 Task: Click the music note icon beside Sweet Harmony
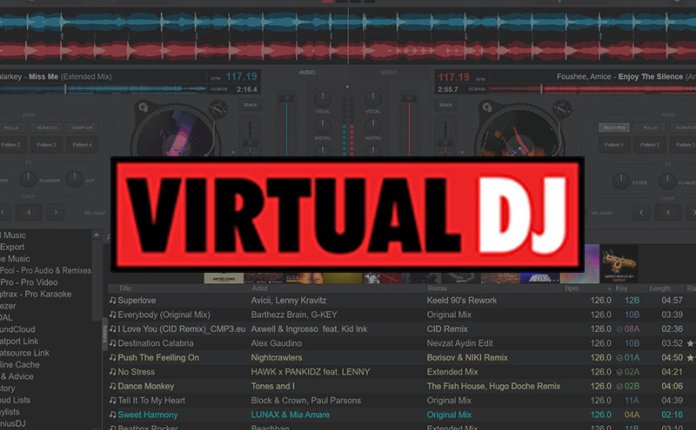[x=113, y=414]
